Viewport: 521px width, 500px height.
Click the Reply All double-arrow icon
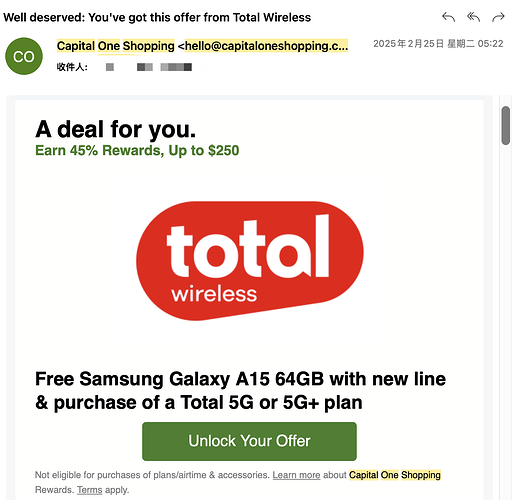point(473,17)
